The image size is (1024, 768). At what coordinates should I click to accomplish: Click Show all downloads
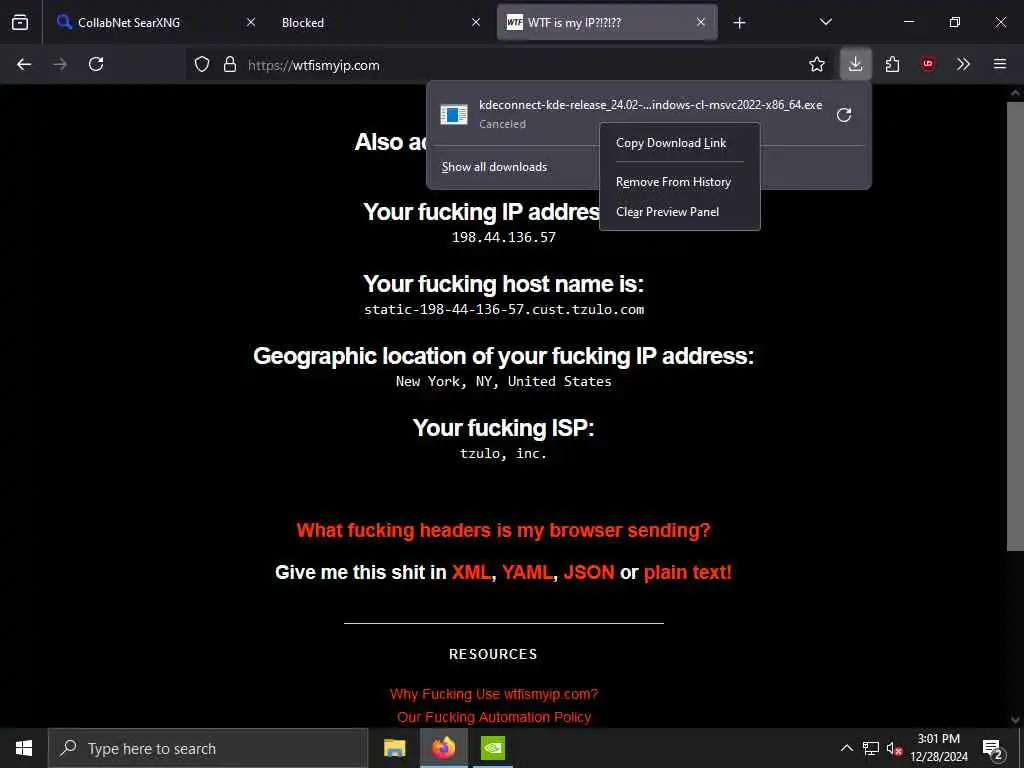point(494,167)
